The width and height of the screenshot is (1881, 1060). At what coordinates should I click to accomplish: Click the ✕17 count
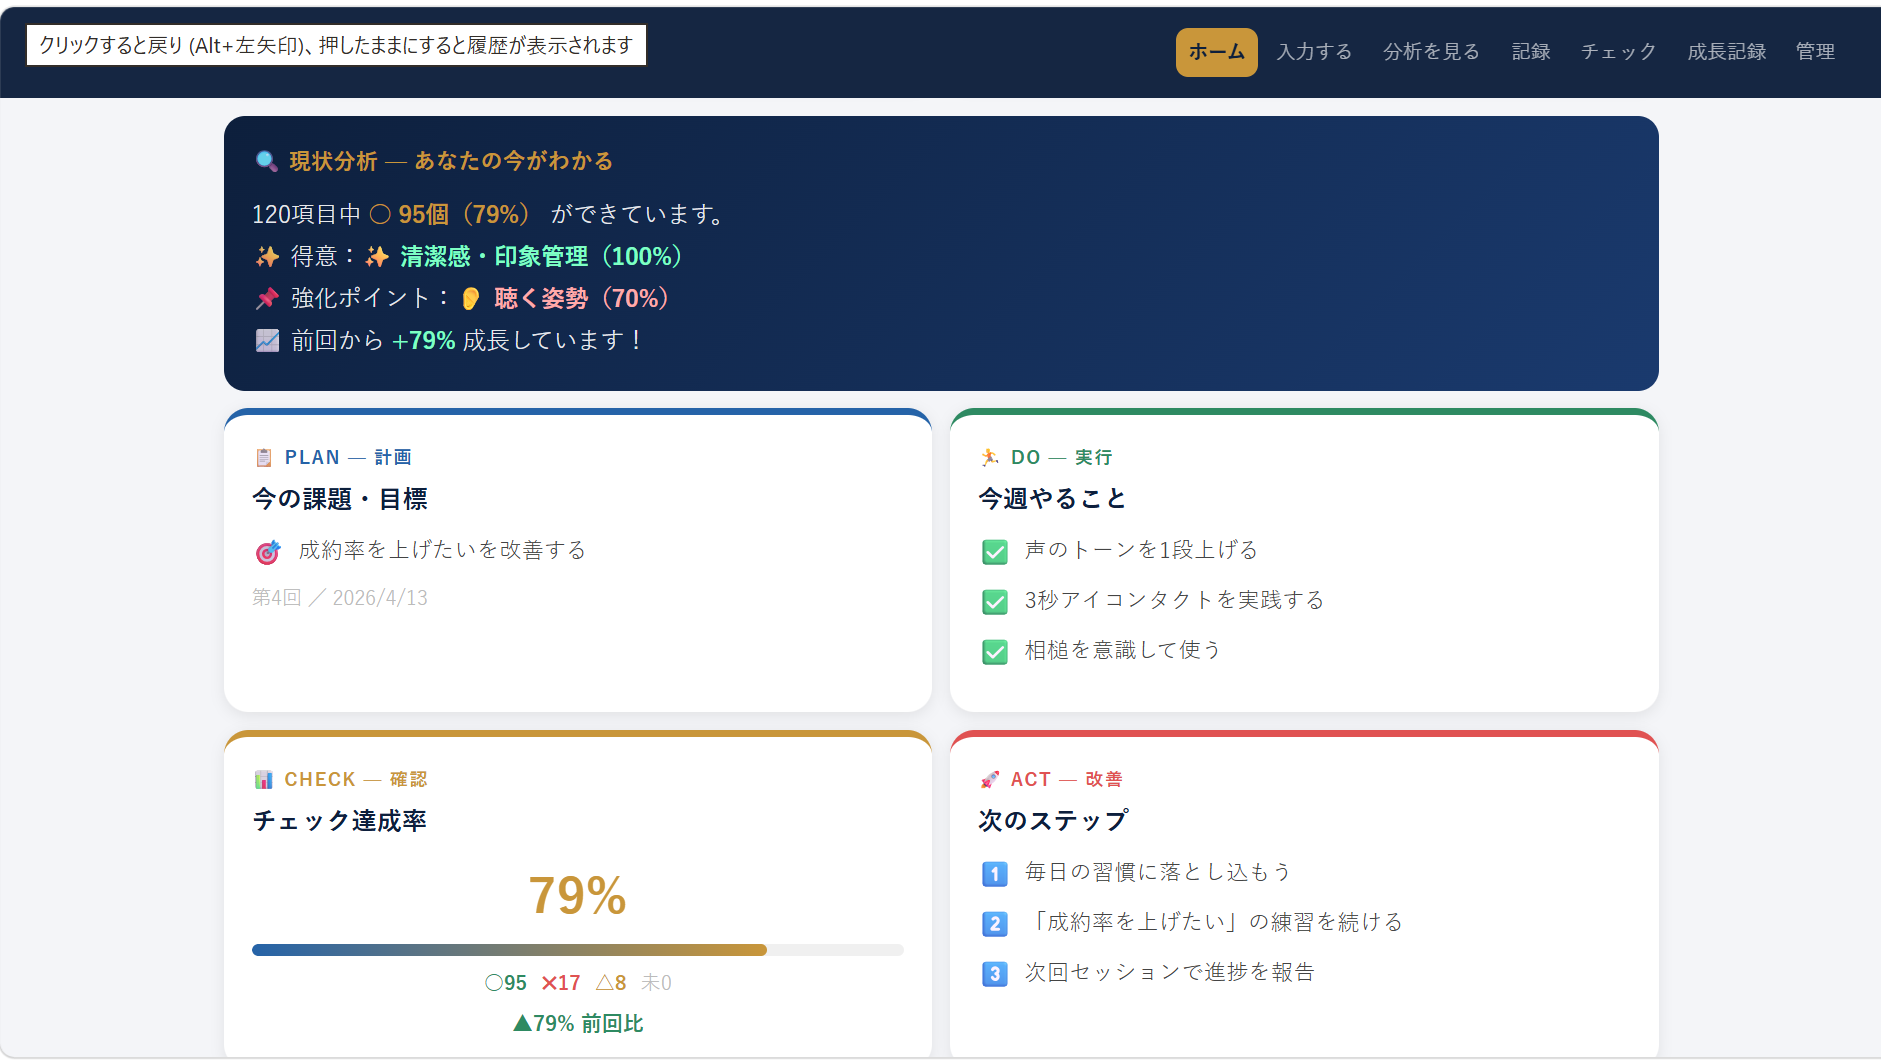click(x=561, y=983)
